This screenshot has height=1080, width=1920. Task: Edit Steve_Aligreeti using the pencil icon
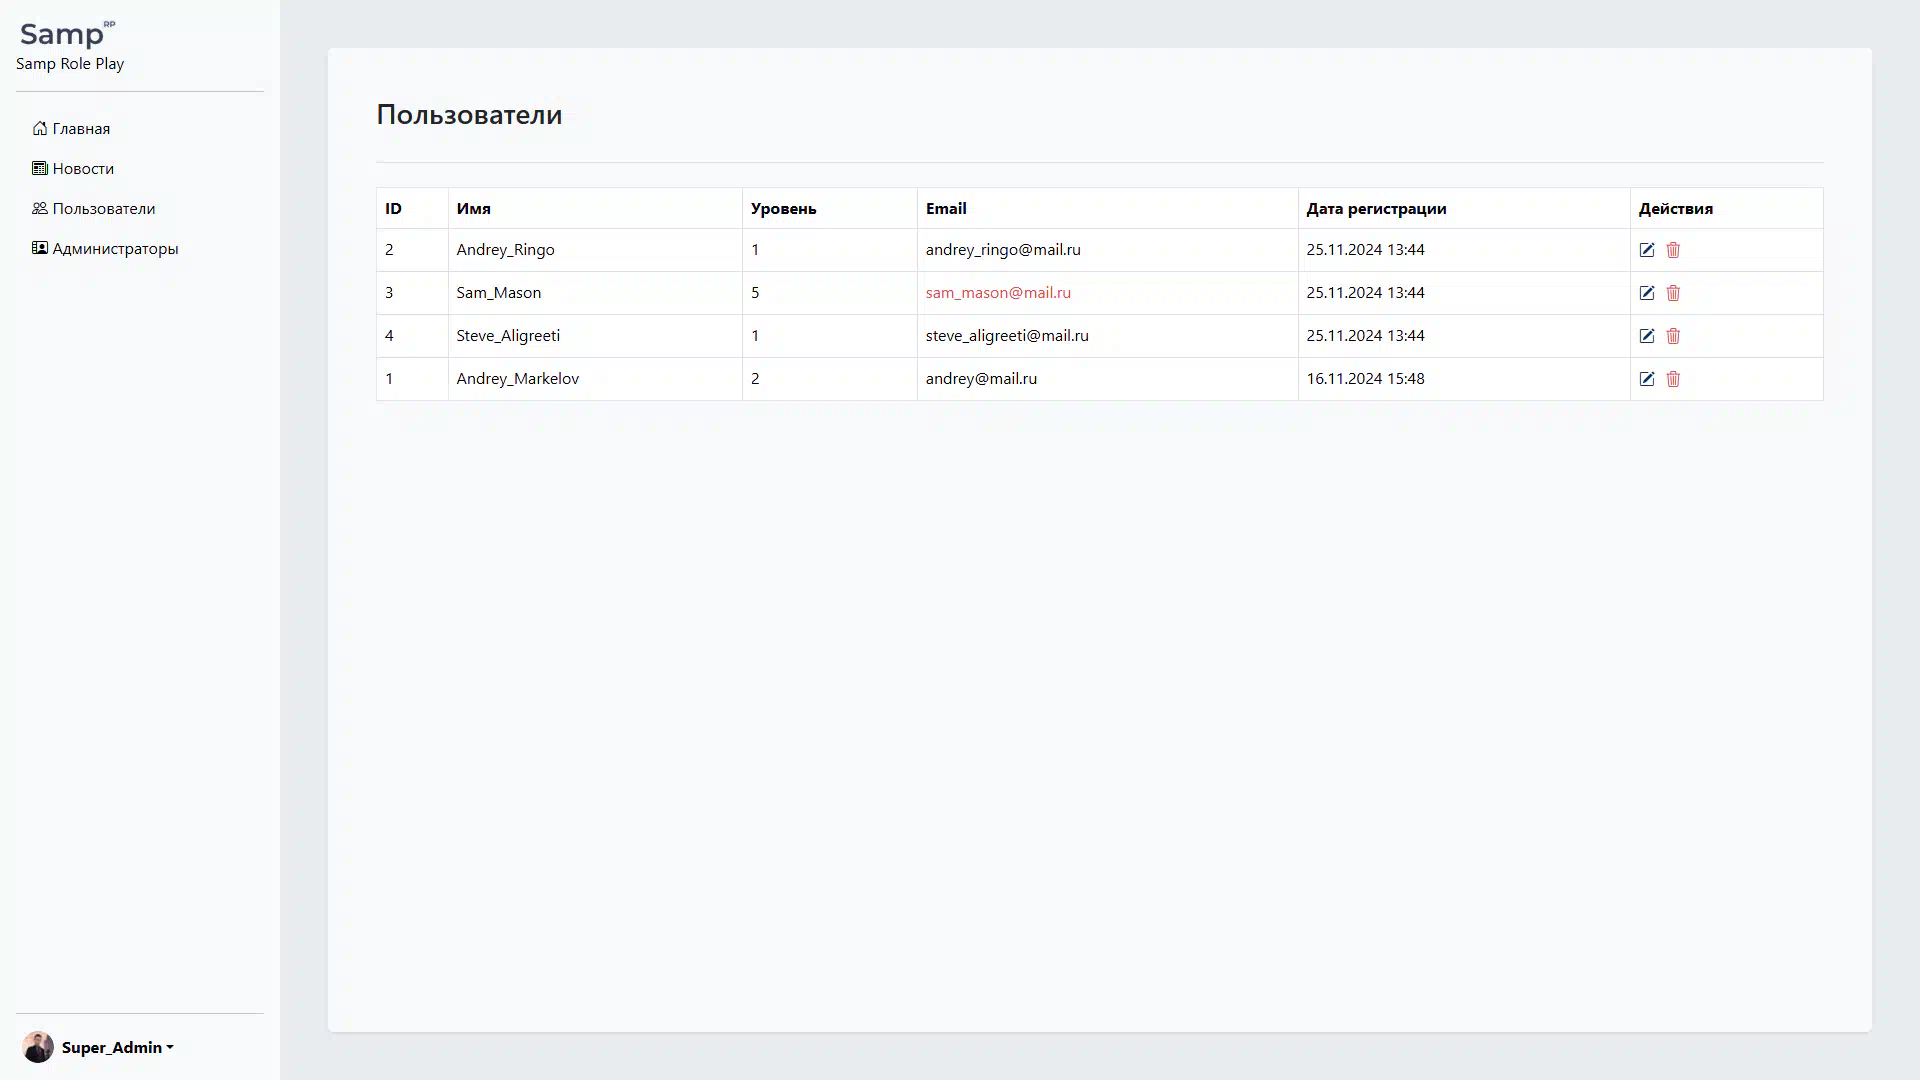(x=1647, y=336)
